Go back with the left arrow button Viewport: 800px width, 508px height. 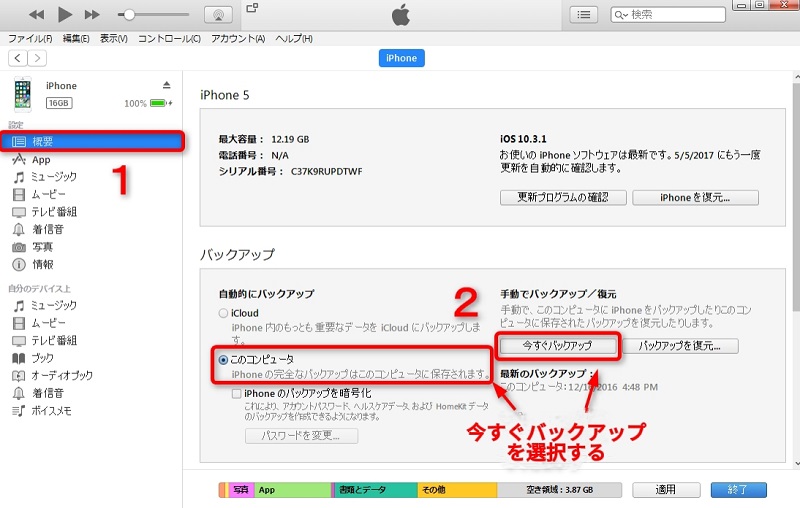click(x=18, y=58)
